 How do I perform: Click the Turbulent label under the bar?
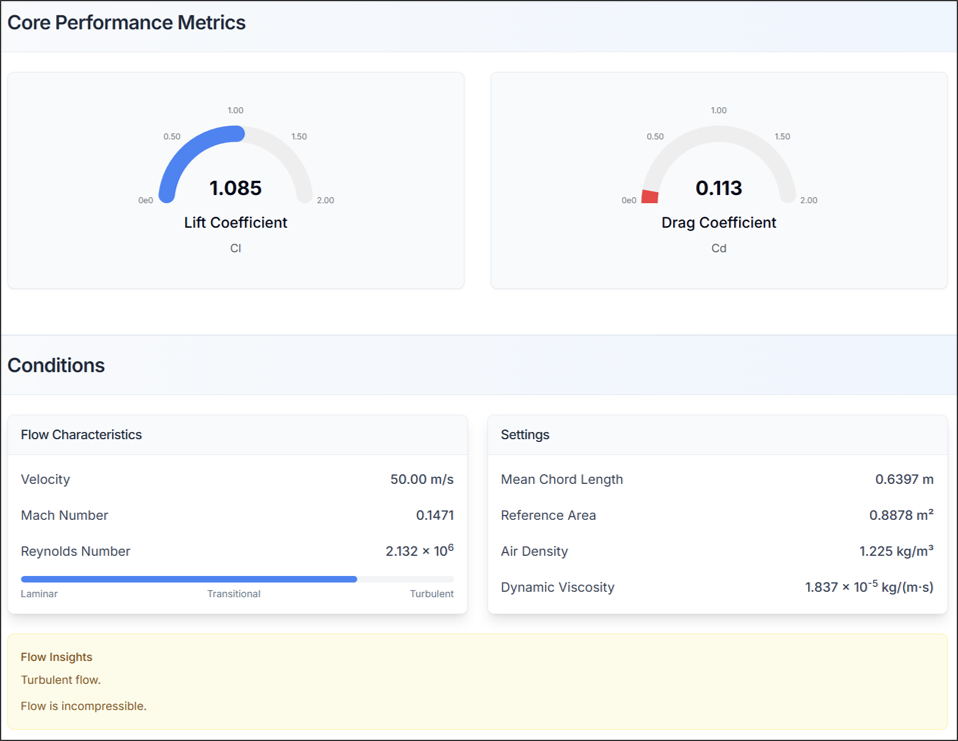pos(431,594)
